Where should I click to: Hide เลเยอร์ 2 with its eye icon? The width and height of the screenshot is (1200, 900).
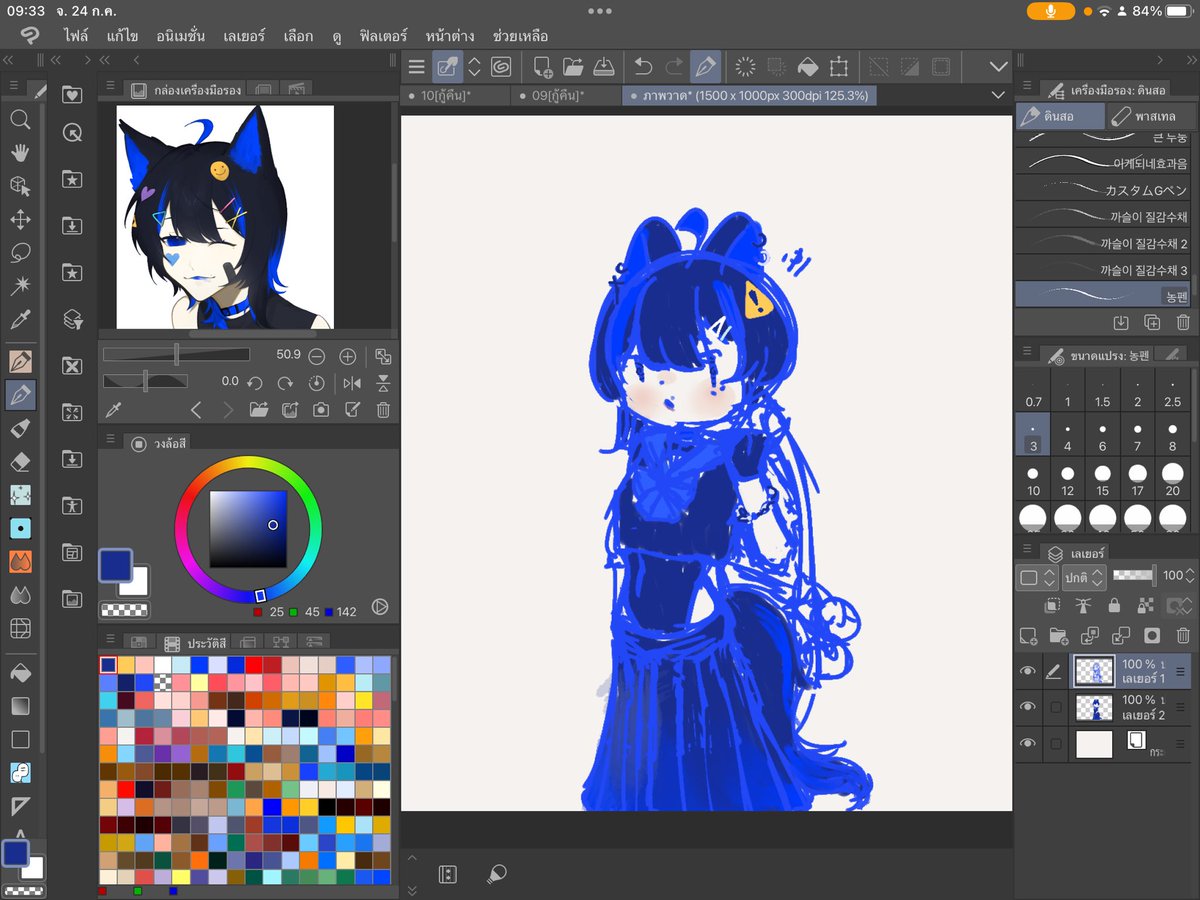coord(1027,707)
